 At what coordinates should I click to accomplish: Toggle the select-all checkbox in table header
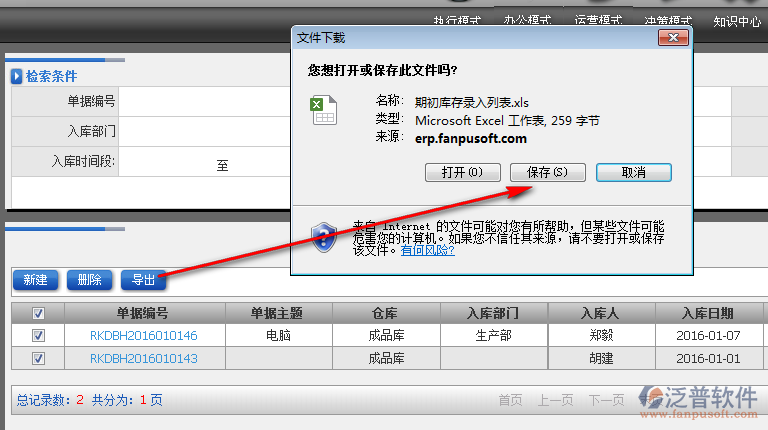tap(38, 313)
